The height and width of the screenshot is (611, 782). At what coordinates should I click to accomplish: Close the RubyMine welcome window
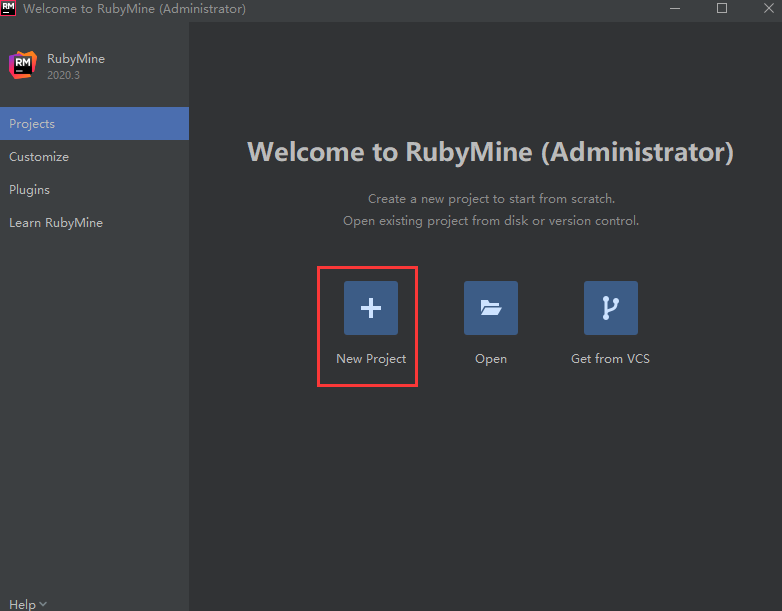pyautogui.click(x=769, y=8)
